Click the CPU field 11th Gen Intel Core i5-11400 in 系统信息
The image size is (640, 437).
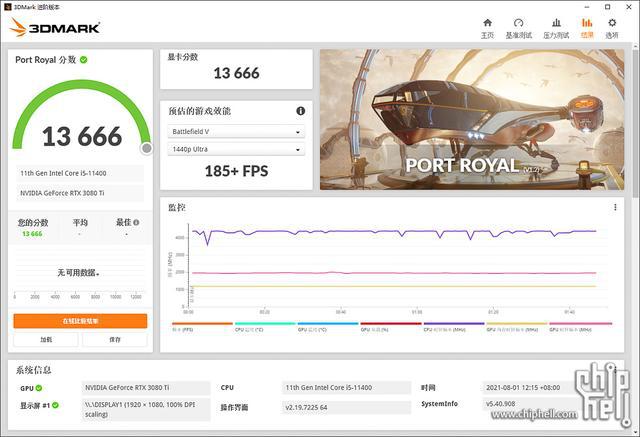pos(346,388)
